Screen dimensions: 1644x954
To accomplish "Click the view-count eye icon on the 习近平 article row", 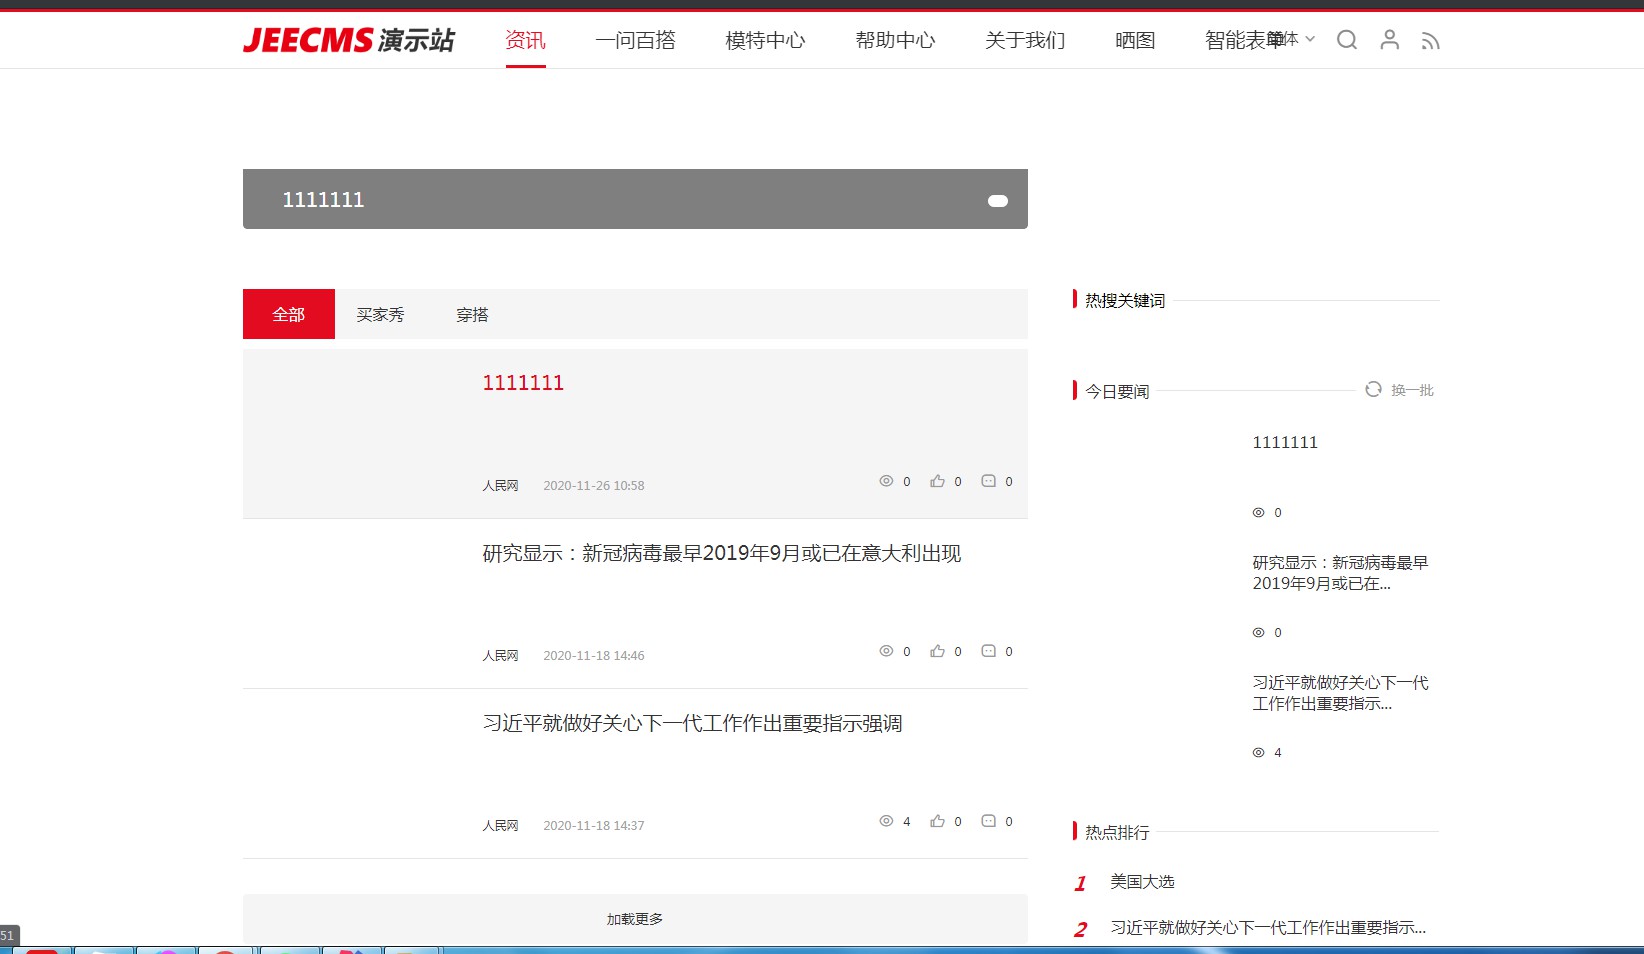I will 886,821.
